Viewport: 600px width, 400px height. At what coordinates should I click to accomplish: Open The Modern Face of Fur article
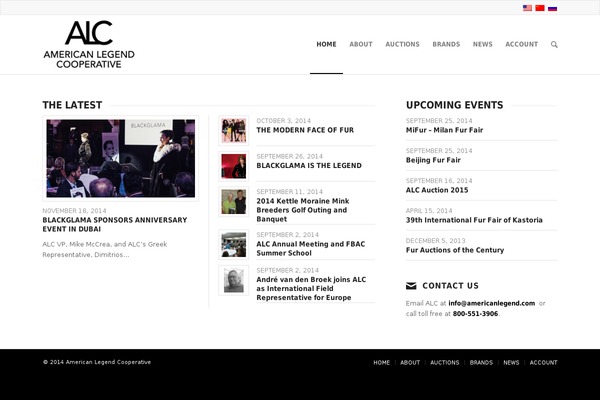tap(305, 130)
